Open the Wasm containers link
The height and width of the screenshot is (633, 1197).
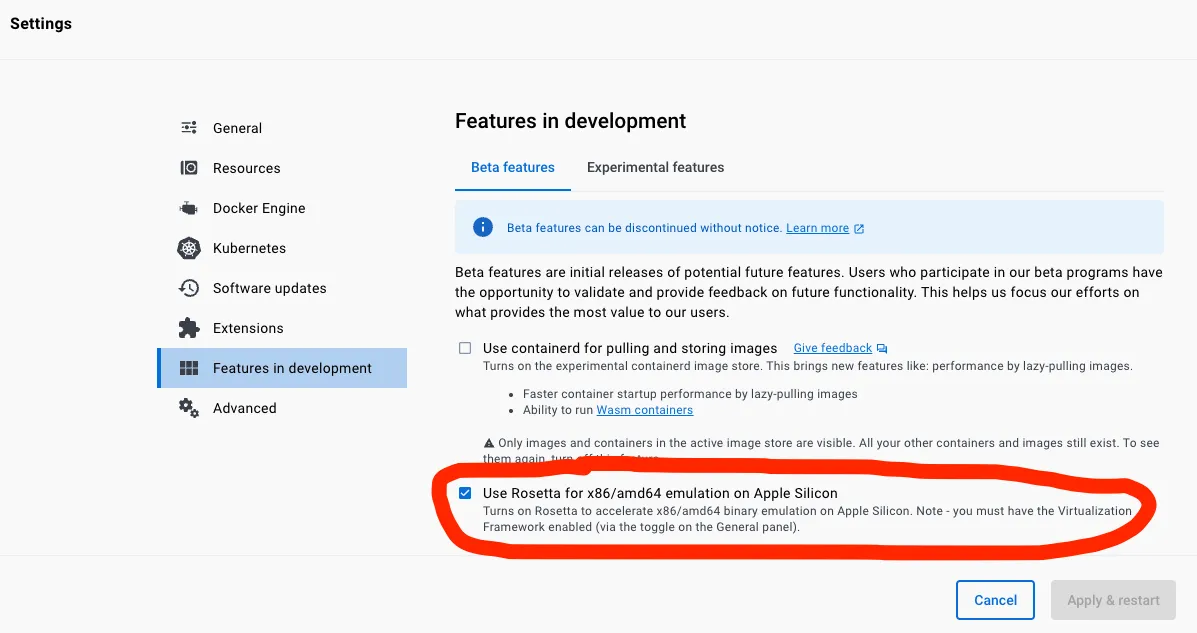(644, 410)
